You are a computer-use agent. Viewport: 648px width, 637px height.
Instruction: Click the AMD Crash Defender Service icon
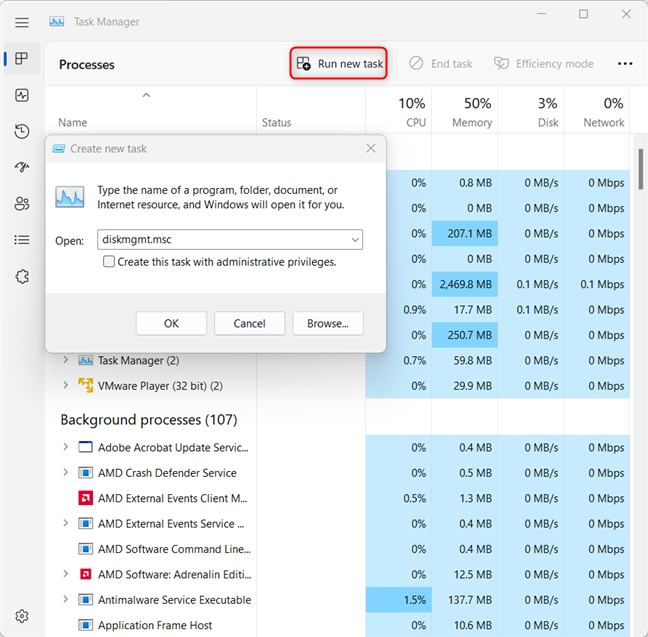tap(86, 472)
